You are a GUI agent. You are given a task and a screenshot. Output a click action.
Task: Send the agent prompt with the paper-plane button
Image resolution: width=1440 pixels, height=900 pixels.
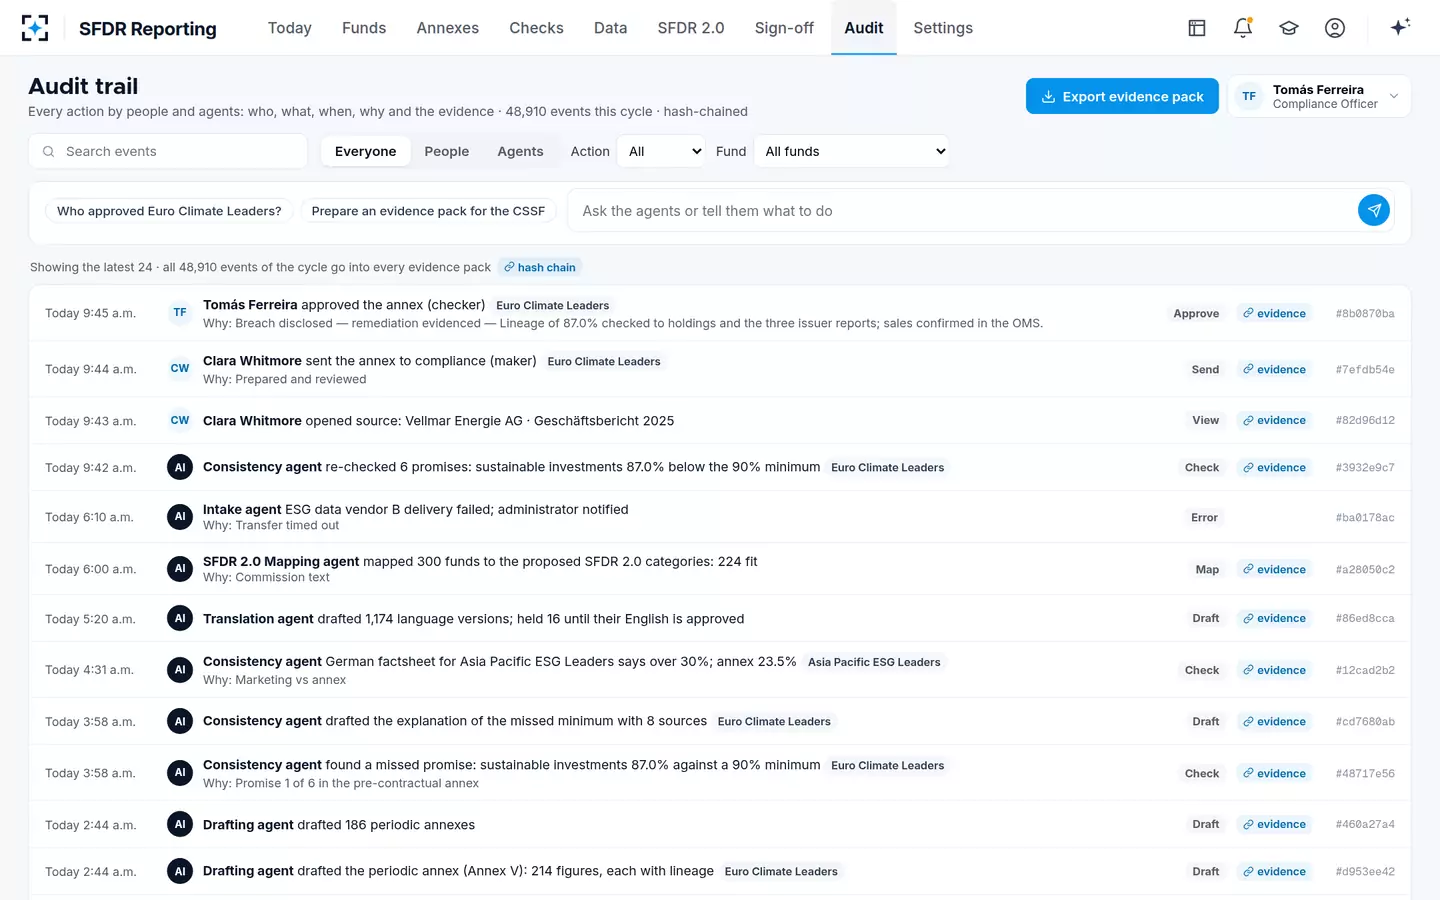[x=1374, y=210]
